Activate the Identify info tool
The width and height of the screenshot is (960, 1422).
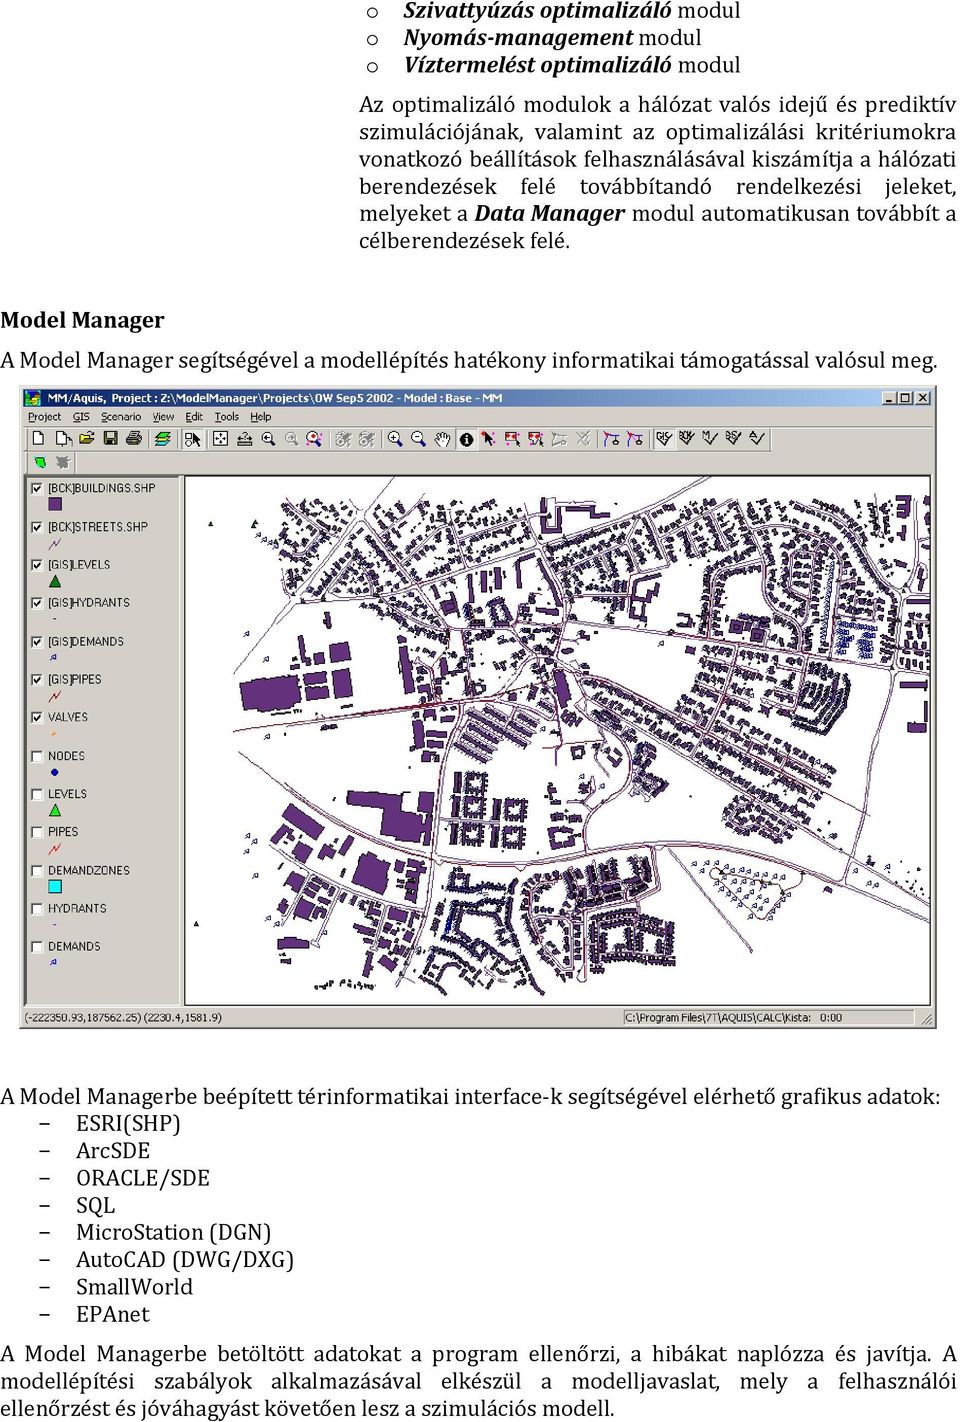[x=466, y=439]
